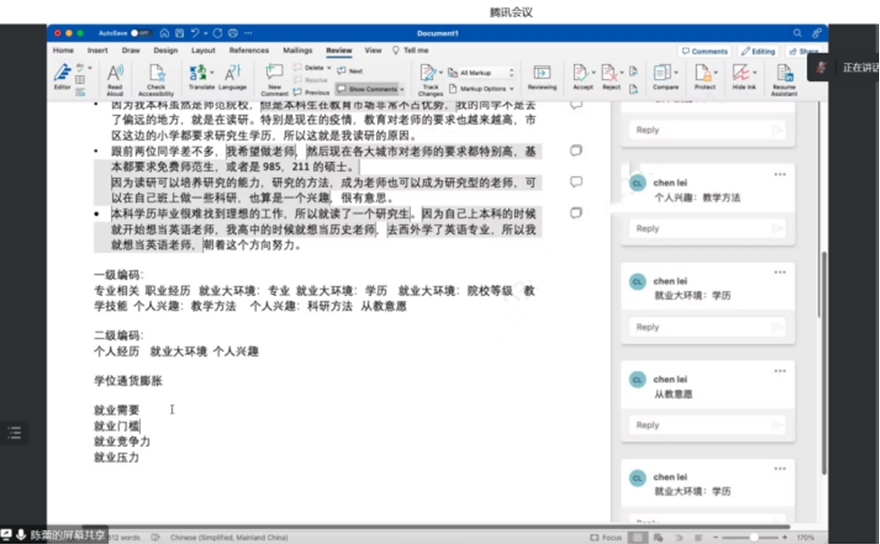The width and height of the screenshot is (880, 544).
Task: Click the Translate icon
Action: pos(201,73)
